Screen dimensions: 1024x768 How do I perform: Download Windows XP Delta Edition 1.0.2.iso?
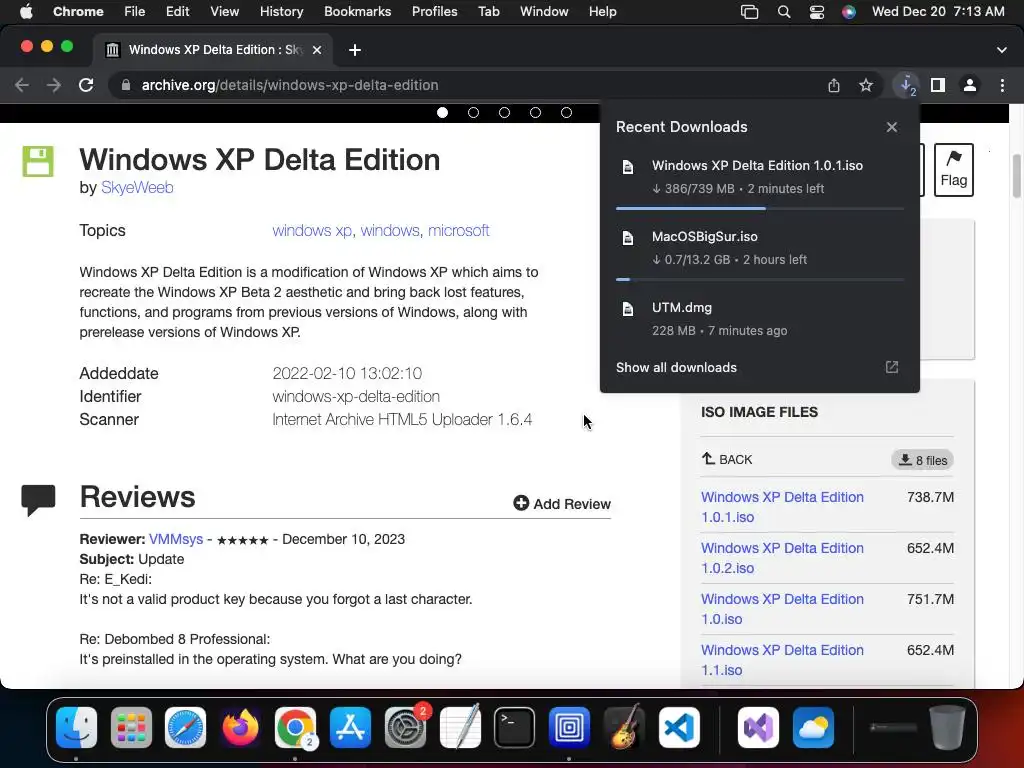(x=782, y=558)
